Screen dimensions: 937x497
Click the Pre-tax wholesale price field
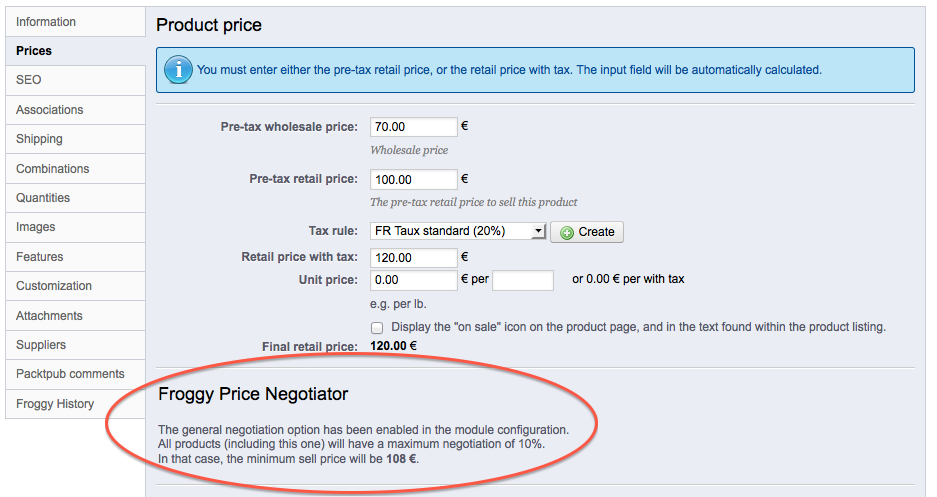pos(414,127)
